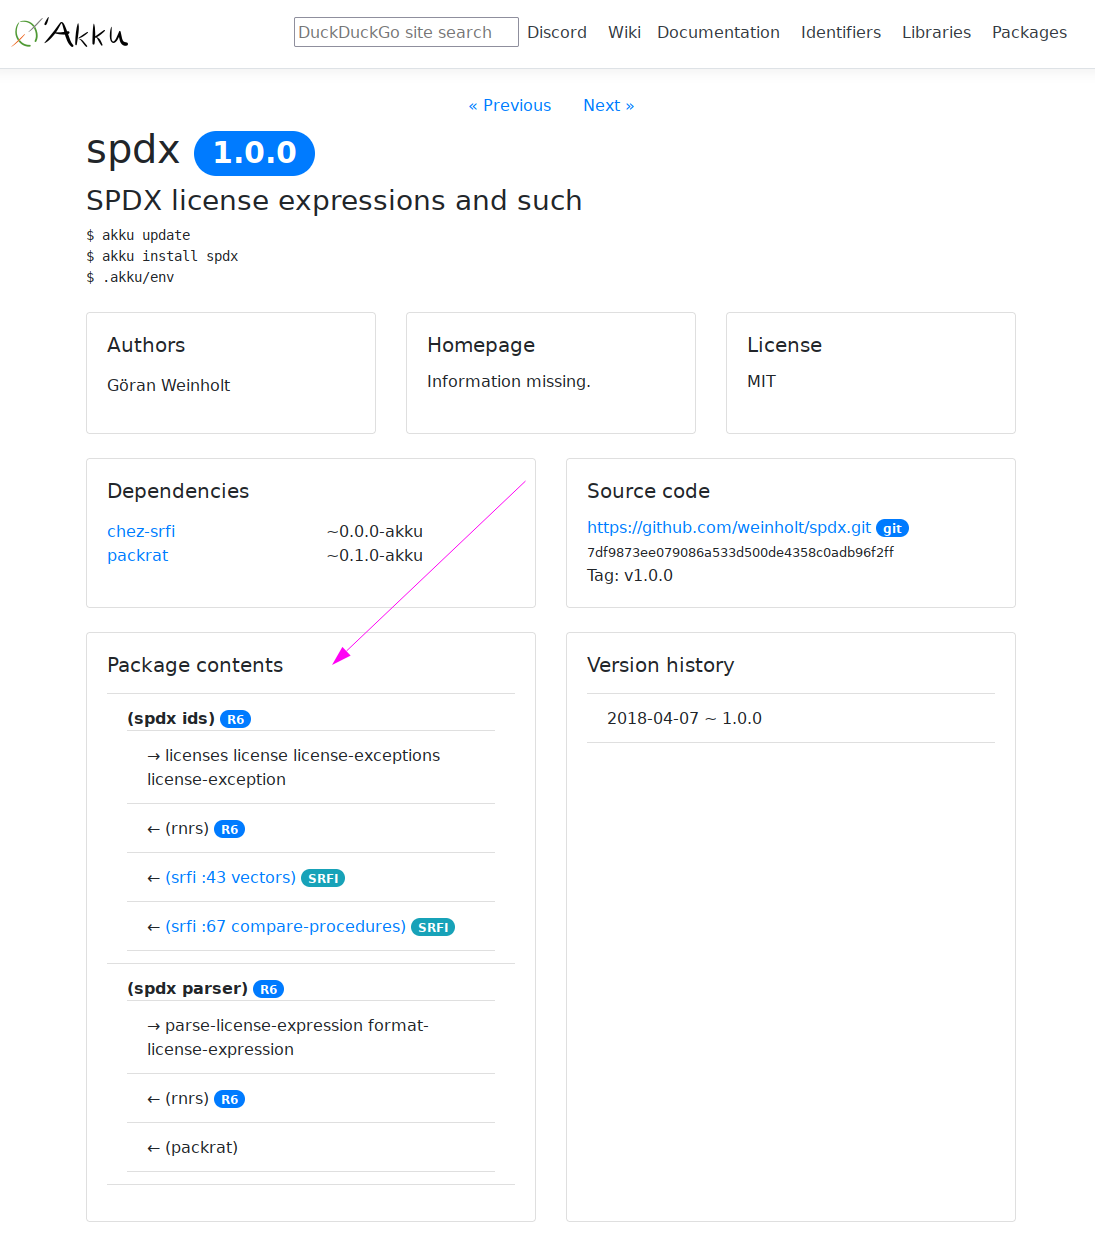The image size is (1095, 1234).
Task: Open the chez-srfi dependency link
Action: coord(140,531)
